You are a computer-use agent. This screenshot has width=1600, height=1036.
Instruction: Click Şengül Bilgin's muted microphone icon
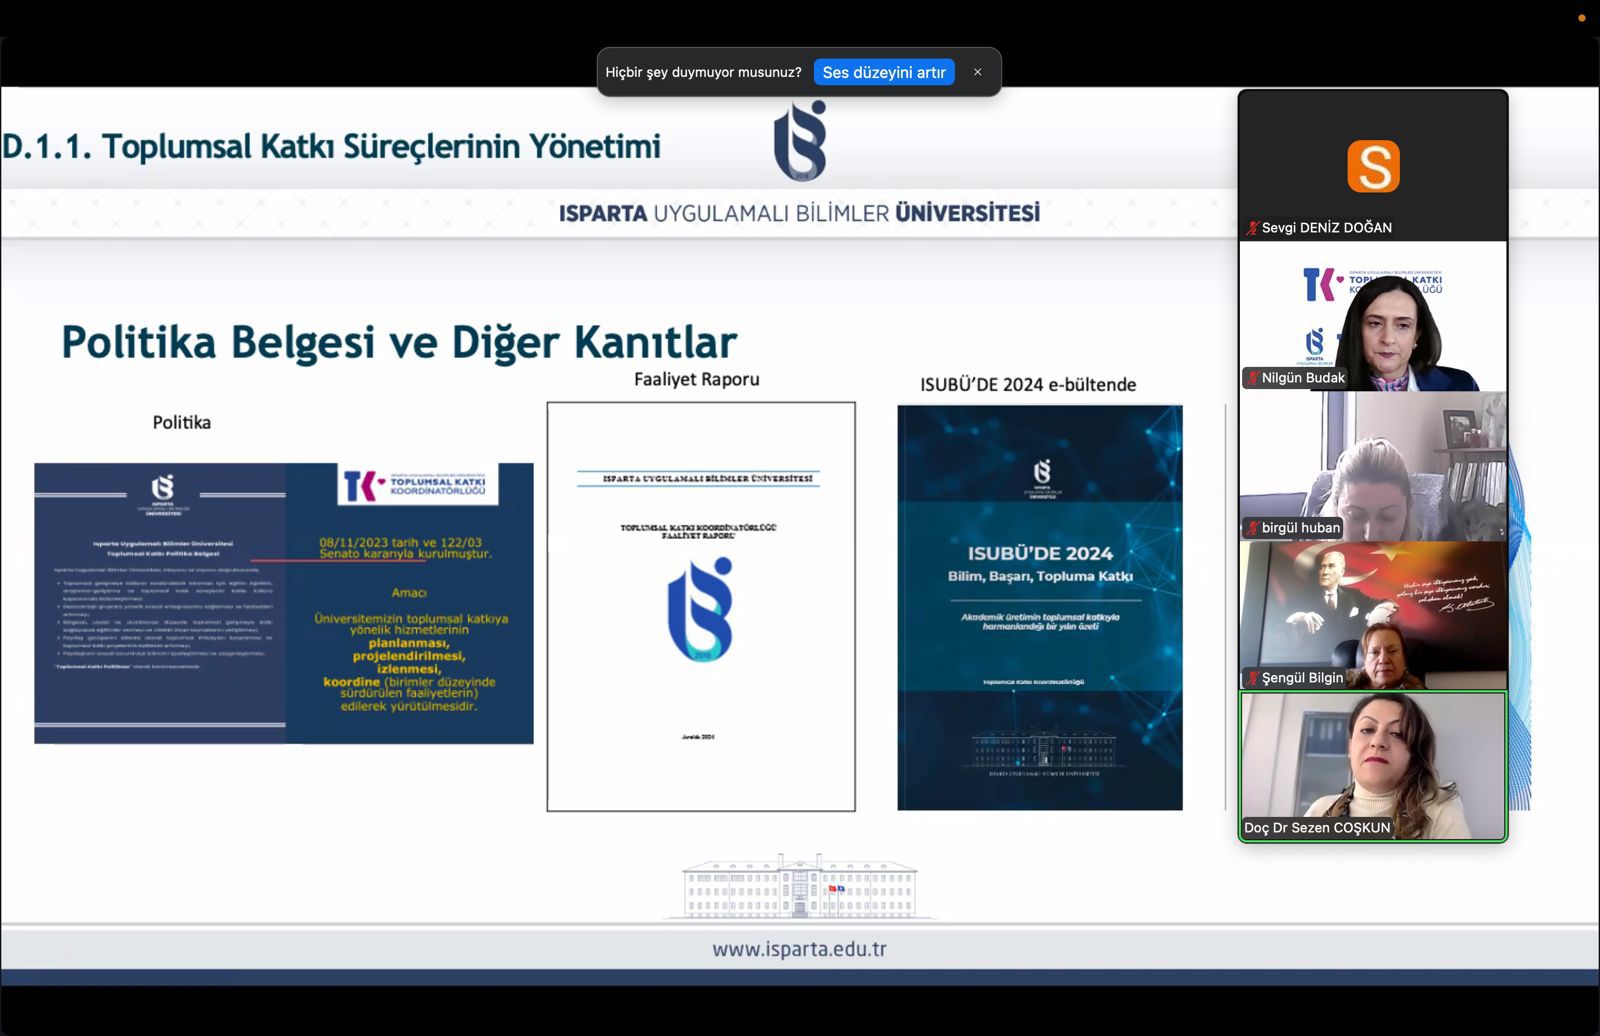(1252, 678)
